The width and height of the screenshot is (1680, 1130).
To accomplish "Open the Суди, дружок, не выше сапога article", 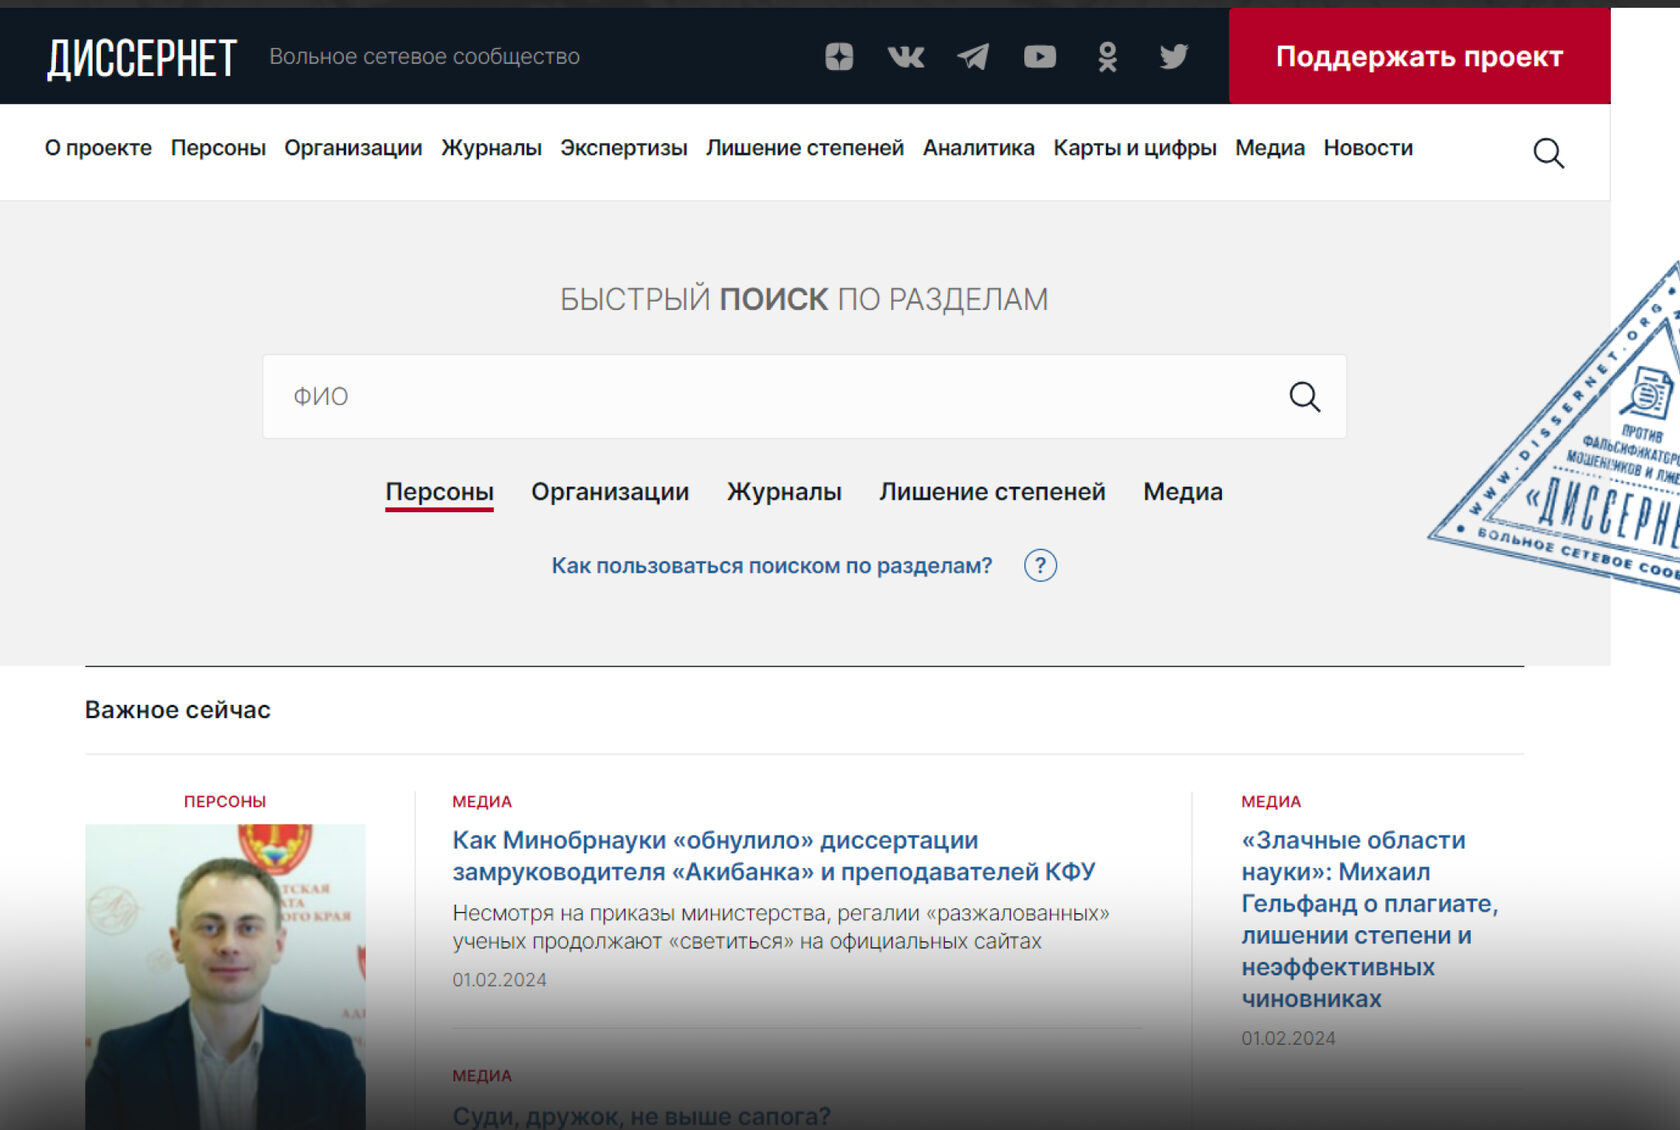I will pos(641,1116).
